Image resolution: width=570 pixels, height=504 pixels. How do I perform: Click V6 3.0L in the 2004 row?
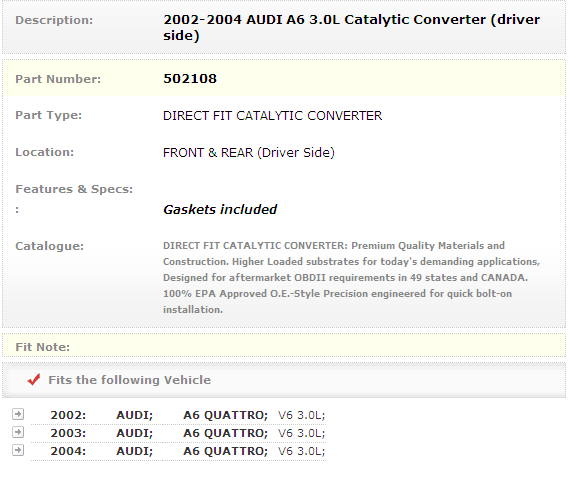[301, 451]
